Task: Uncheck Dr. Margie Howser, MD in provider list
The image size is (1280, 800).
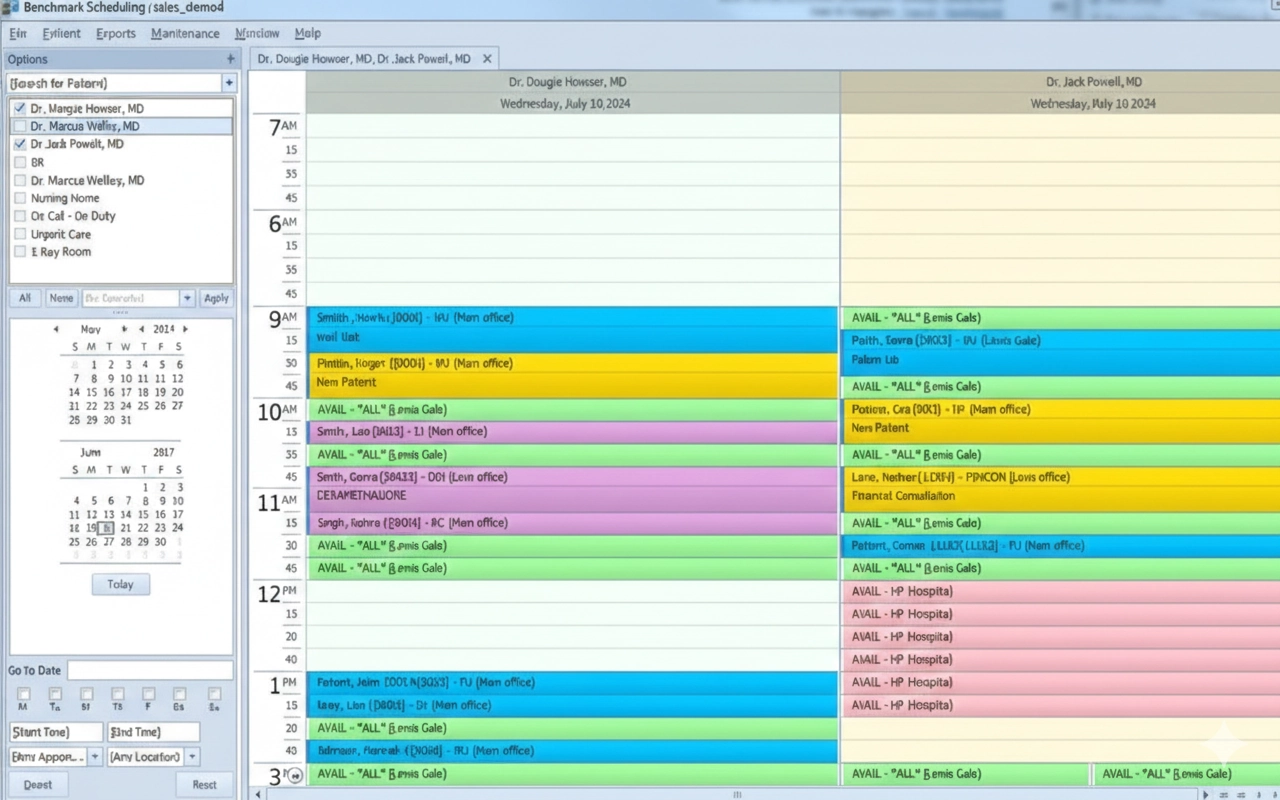Action: 21,108
